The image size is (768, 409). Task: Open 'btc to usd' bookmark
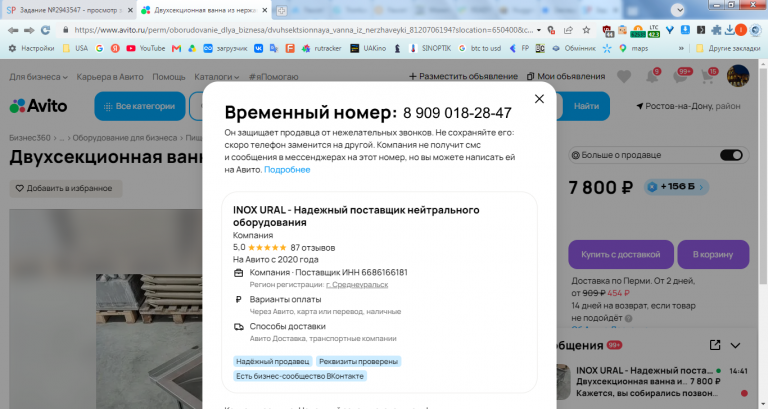pyautogui.click(x=480, y=48)
